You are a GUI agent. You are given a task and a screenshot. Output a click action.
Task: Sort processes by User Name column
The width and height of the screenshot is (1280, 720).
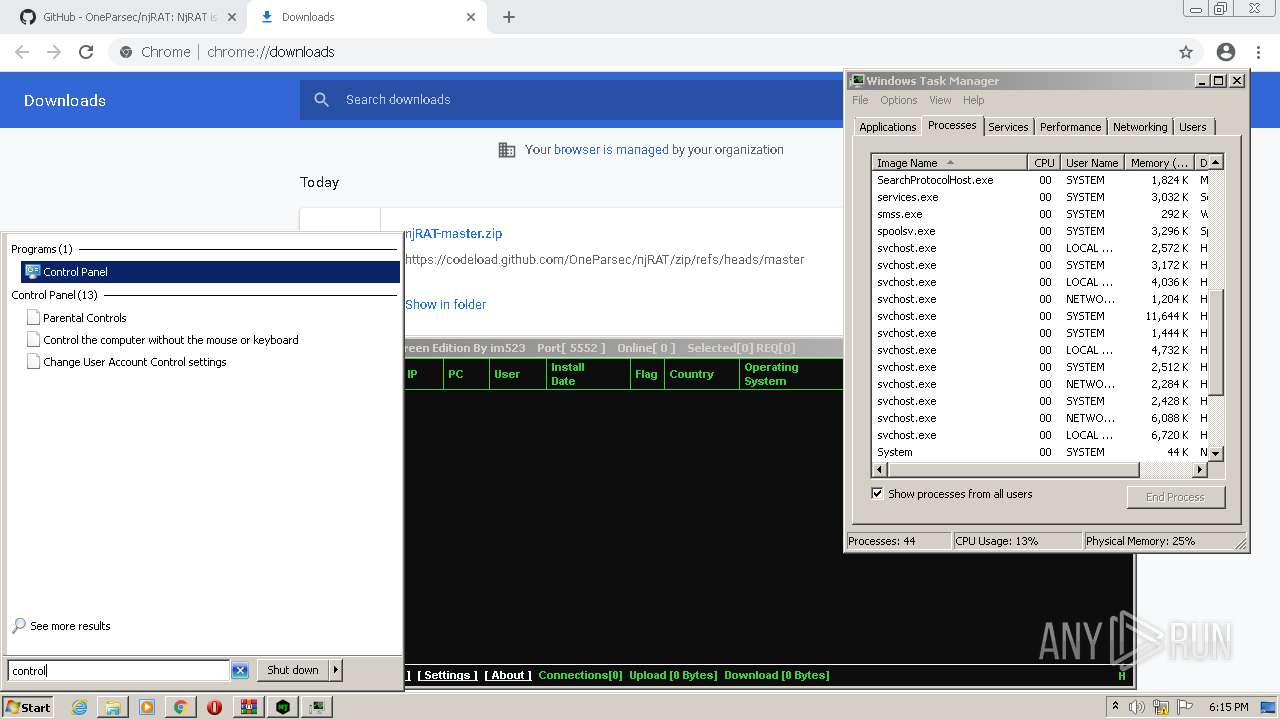pos(1092,162)
